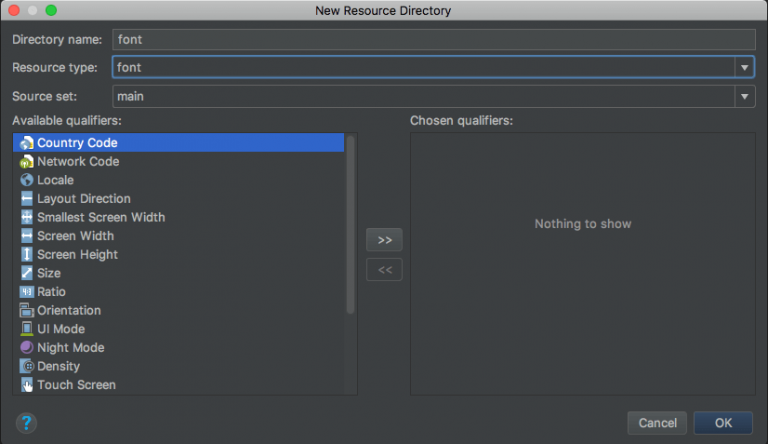This screenshot has height=444, width=768.
Task: Click the Smallest Screen Width icon
Action: tap(26, 217)
